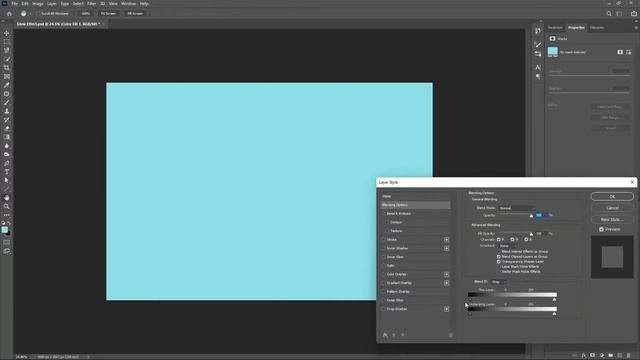The height and width of the screenshot is (360, 640).
Task: Toggle the Preview checkbox
Action: pos(601,229)
